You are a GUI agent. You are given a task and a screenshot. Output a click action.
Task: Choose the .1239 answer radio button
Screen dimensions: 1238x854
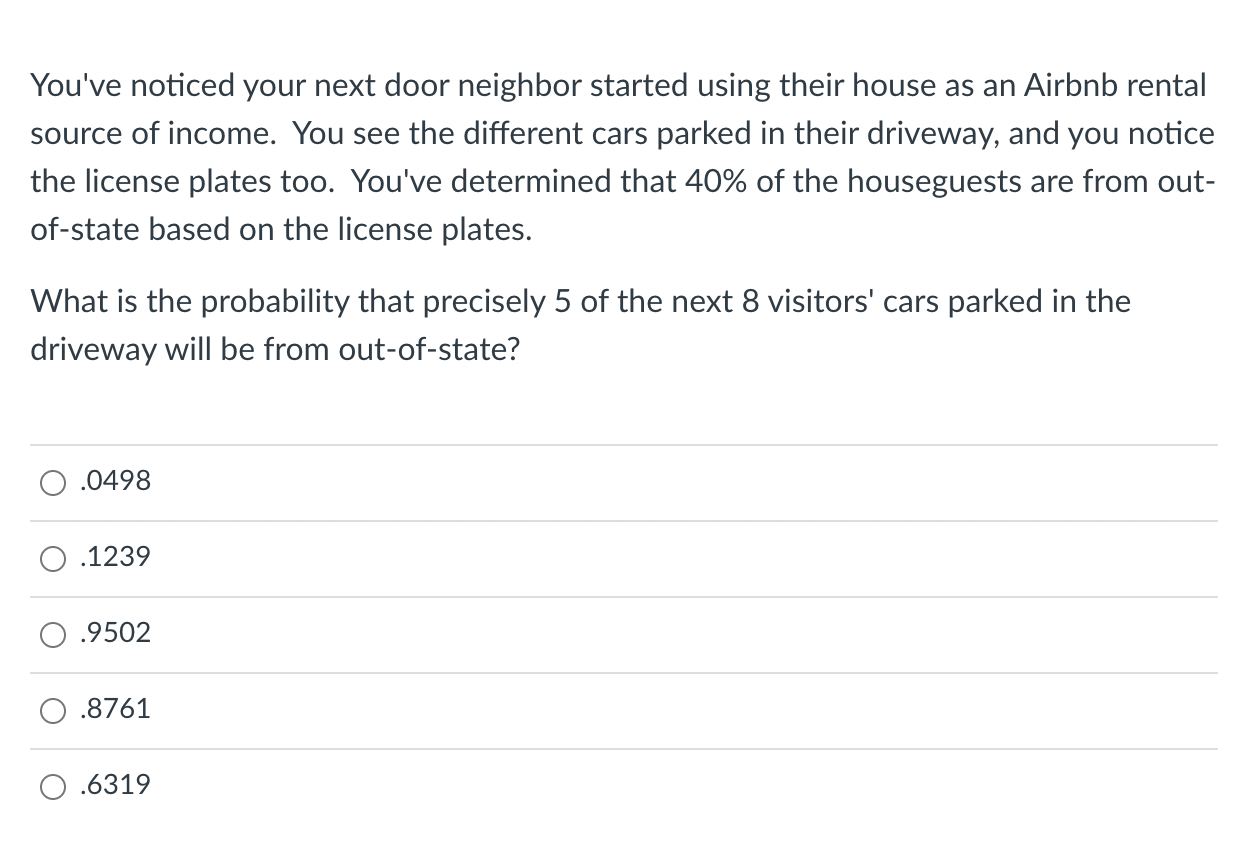click(x=53, y=559)
